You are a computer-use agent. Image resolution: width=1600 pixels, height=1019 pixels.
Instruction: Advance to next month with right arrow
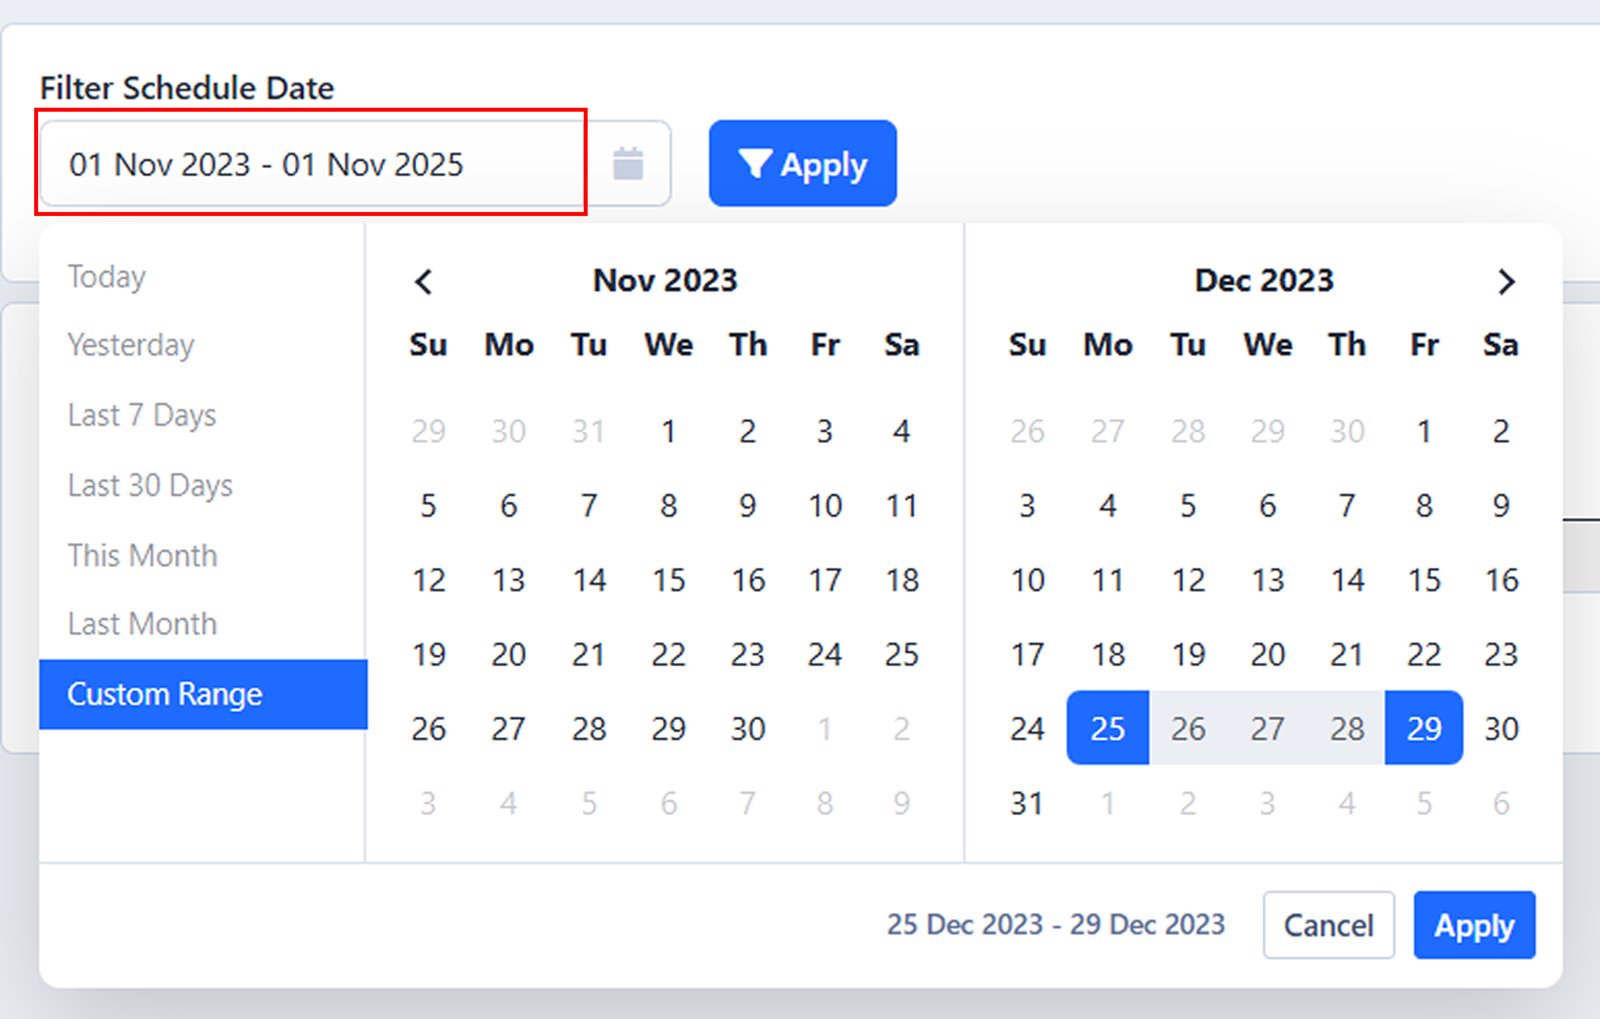[1506, 282]
